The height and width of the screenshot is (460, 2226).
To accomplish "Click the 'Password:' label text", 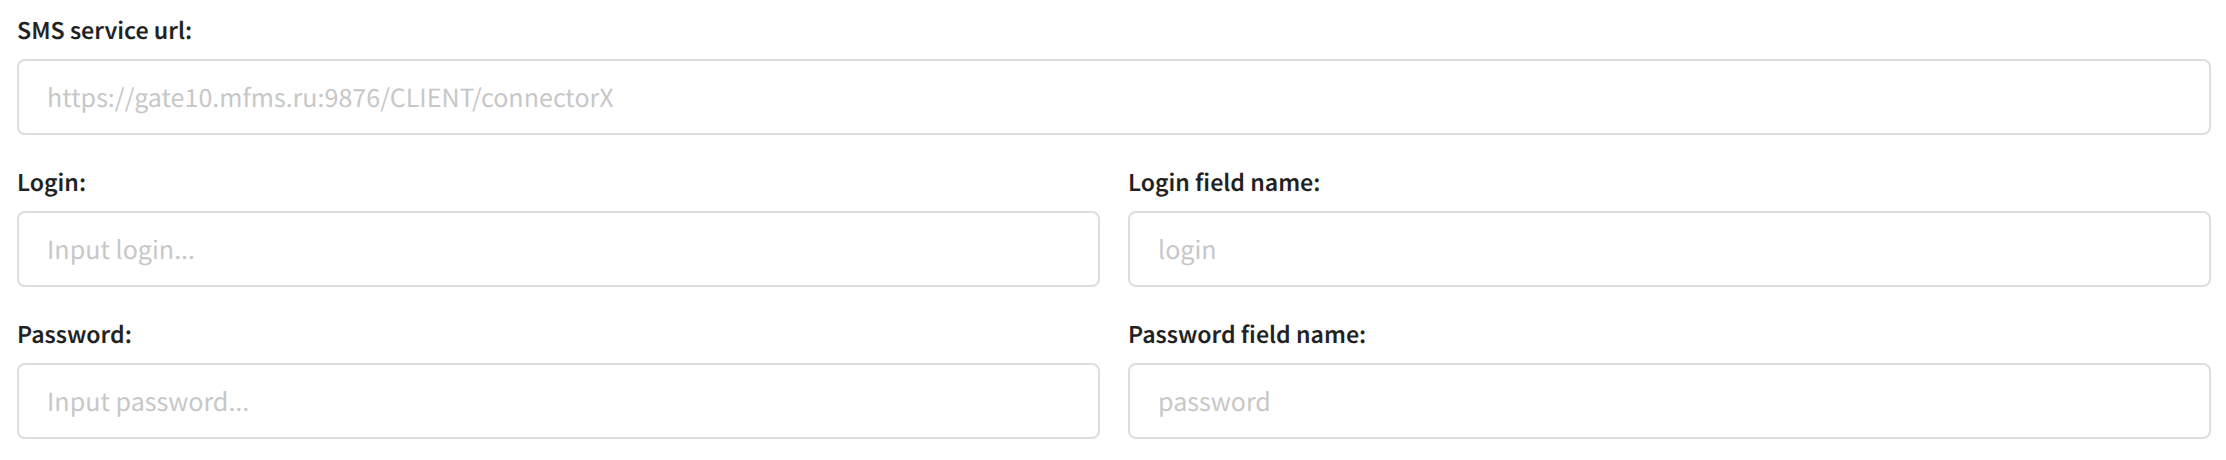I will tap(74, 335).
